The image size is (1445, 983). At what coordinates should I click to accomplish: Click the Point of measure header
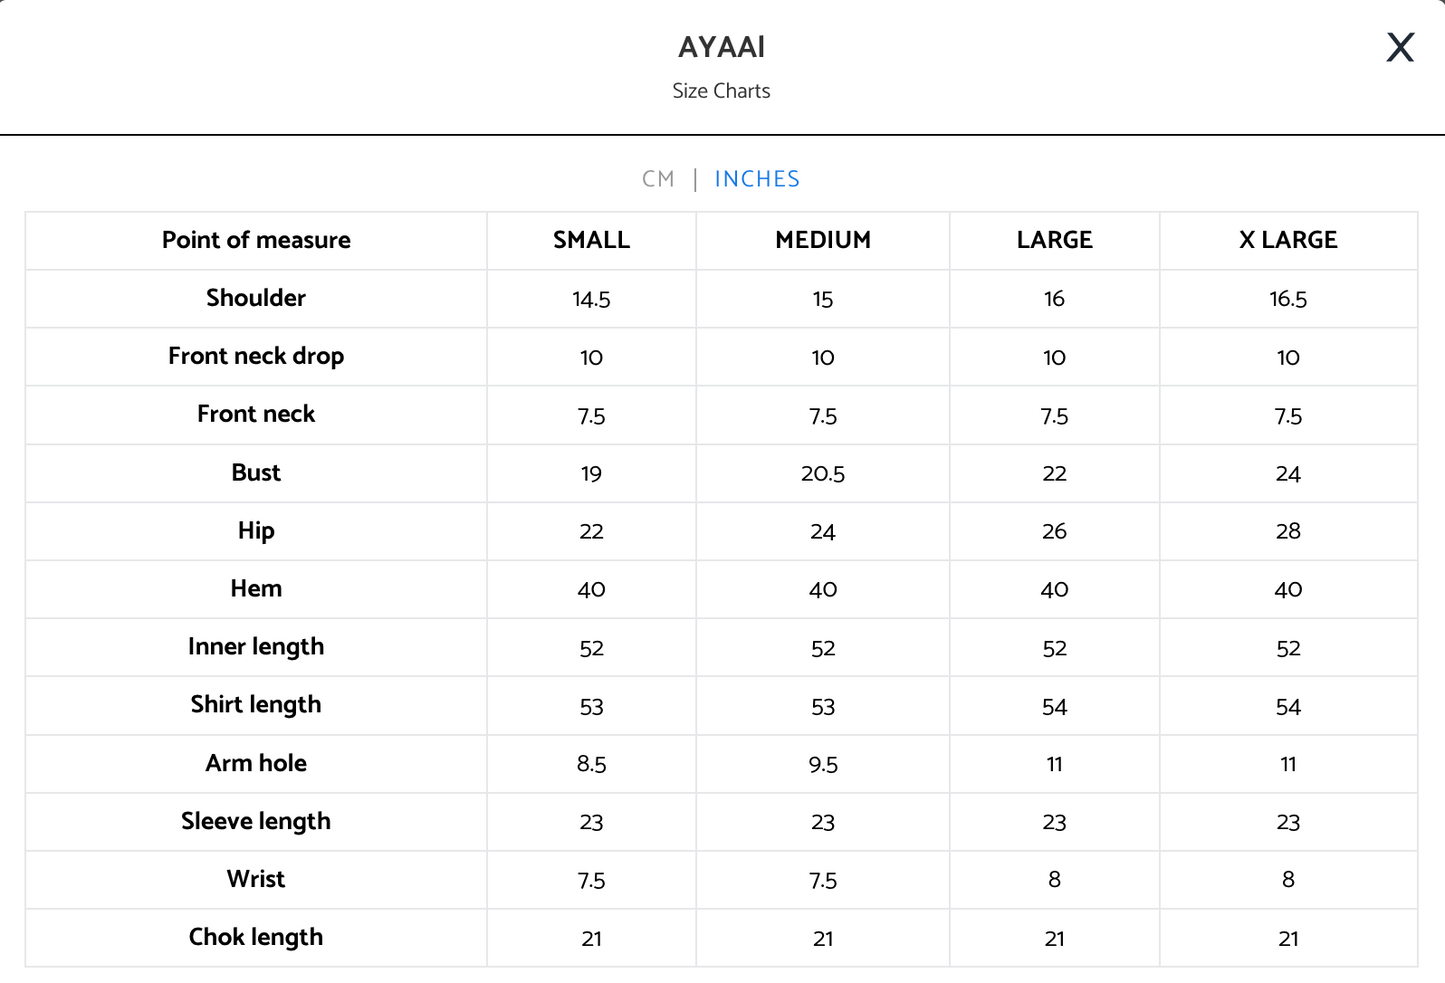[x=256, y=240]
